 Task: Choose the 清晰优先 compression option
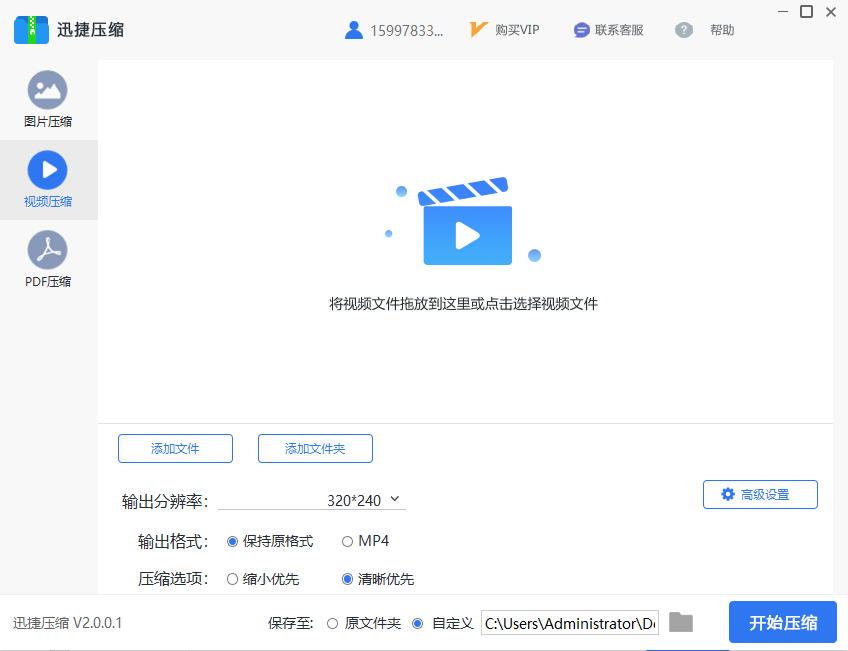[x=347, y=579]
